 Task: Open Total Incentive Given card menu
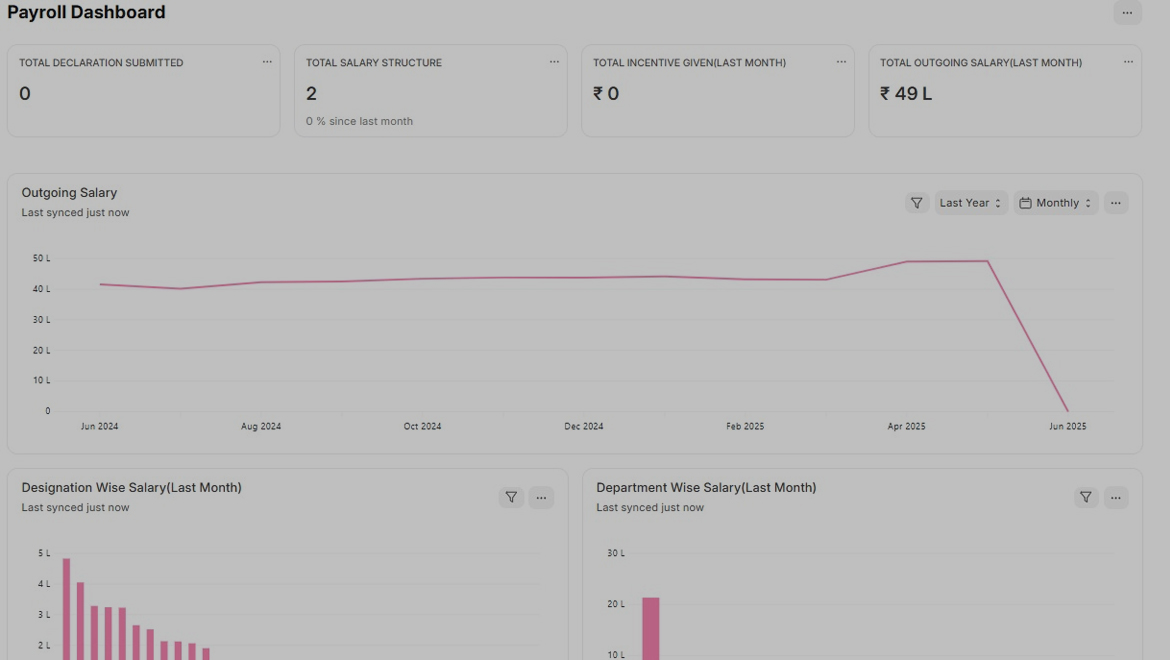[x=841, y=62]
